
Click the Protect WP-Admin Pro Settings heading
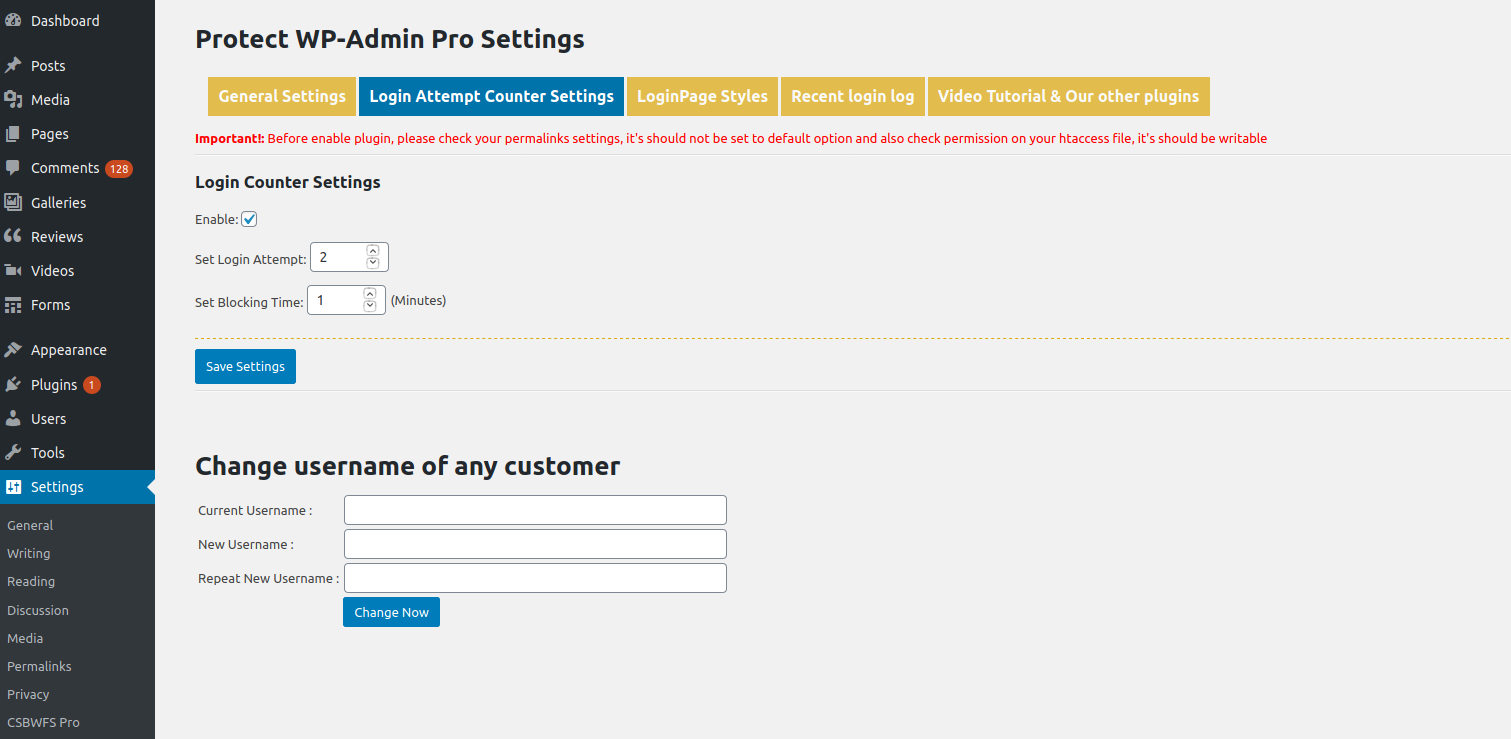pos(390,39)
